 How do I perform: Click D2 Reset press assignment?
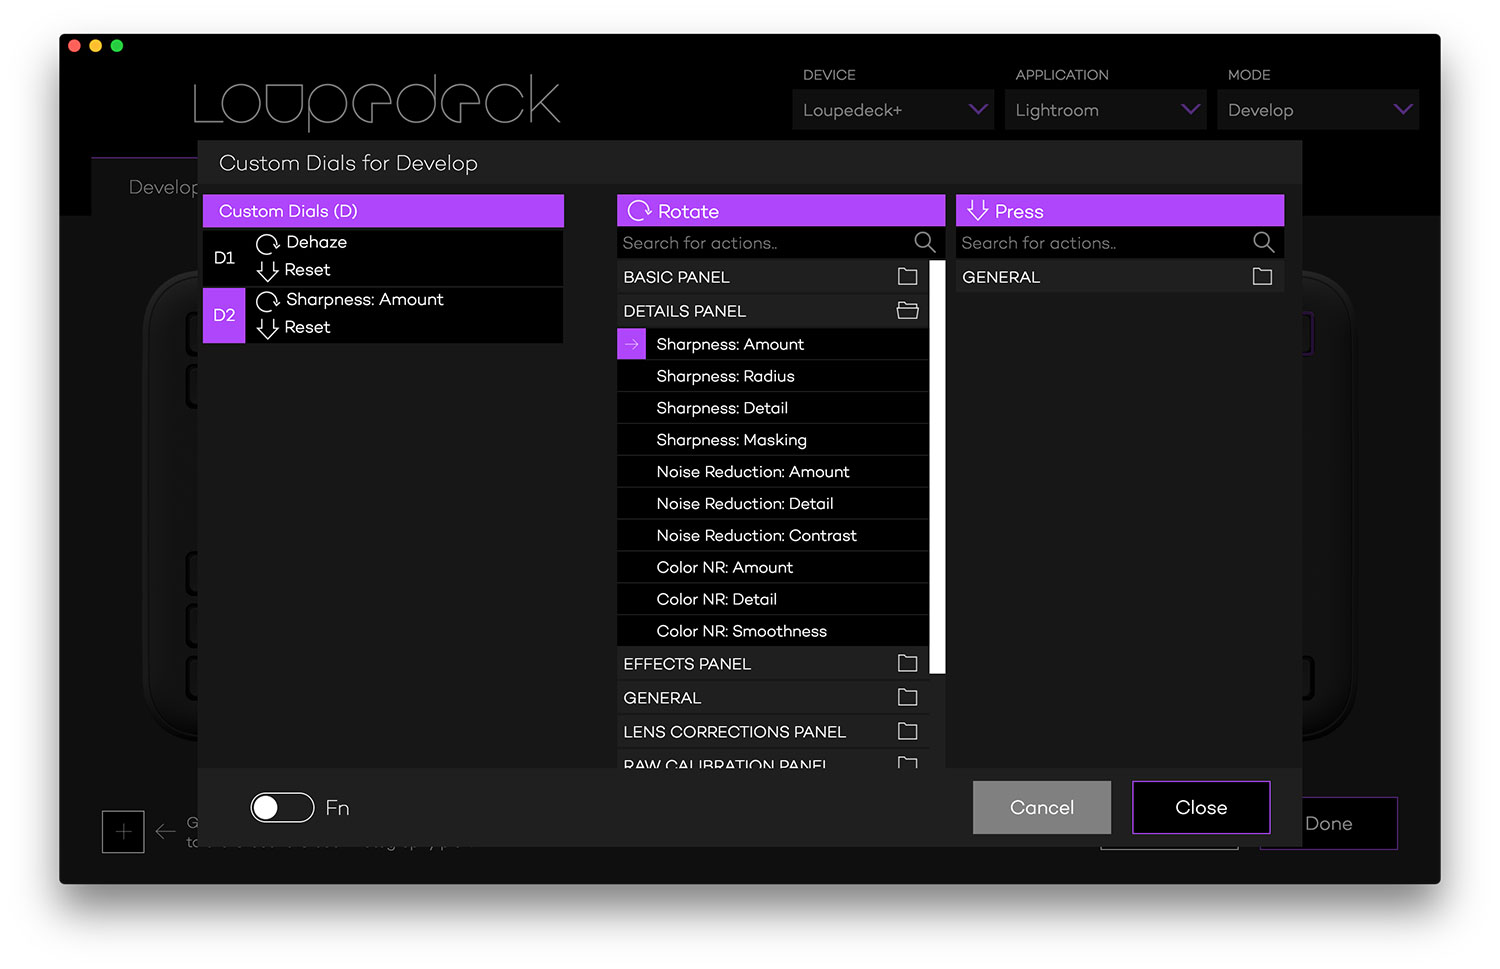[307, 328]
